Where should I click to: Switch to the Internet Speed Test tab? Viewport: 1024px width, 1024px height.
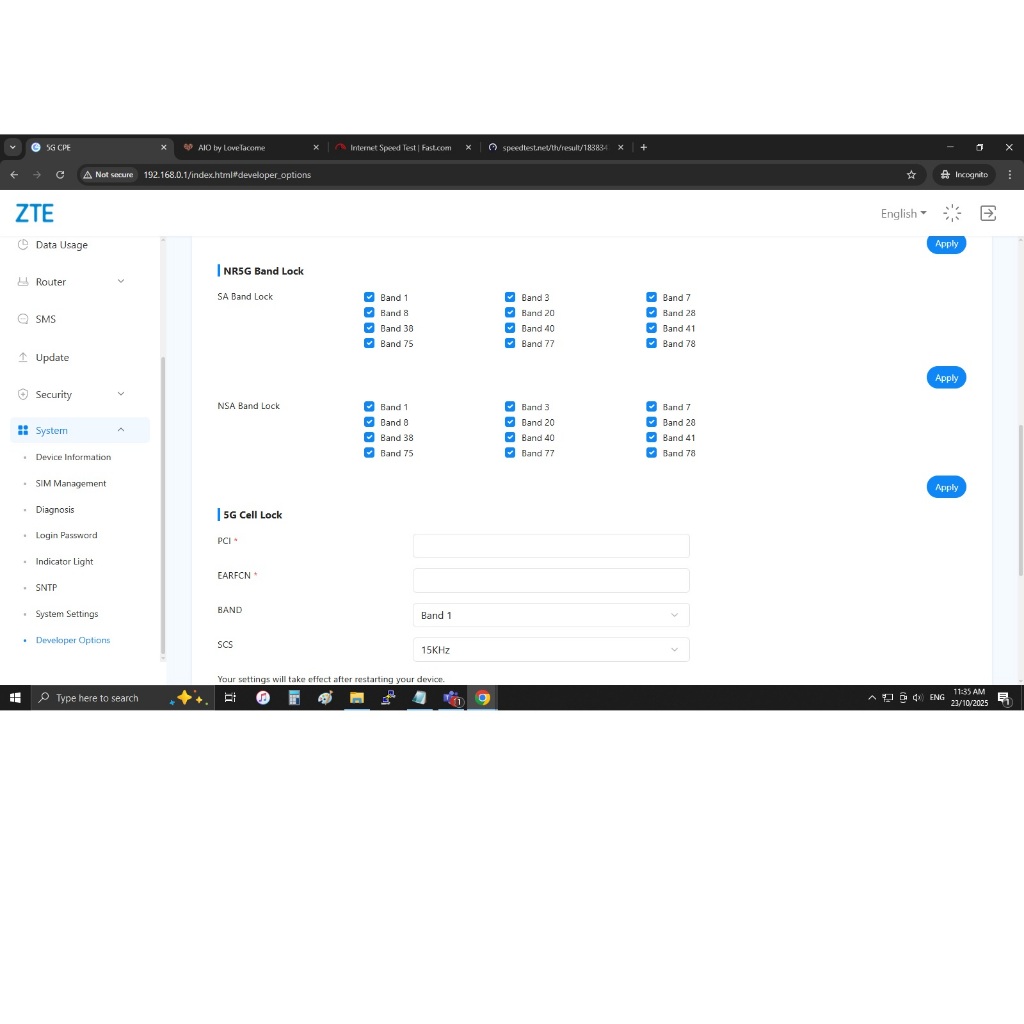[x=400, y=147]
